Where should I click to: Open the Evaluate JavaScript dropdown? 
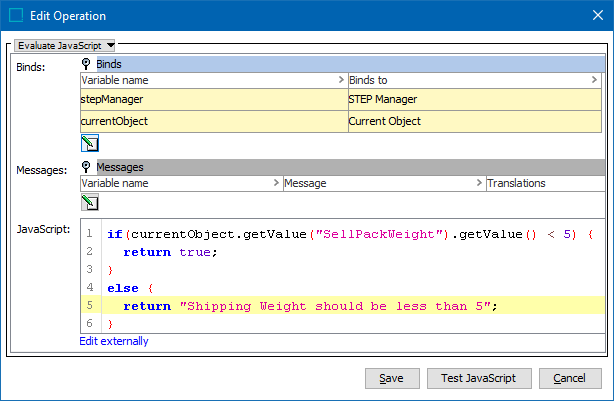(66, 45)
